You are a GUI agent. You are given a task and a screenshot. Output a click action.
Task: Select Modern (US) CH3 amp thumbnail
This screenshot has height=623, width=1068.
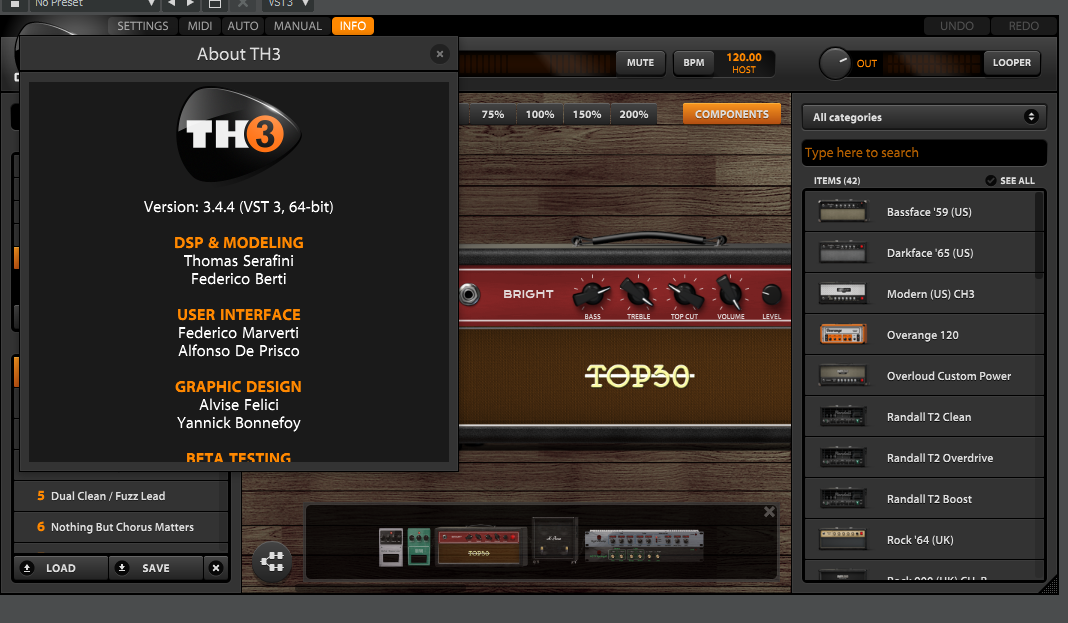click(x=843, y=293)
